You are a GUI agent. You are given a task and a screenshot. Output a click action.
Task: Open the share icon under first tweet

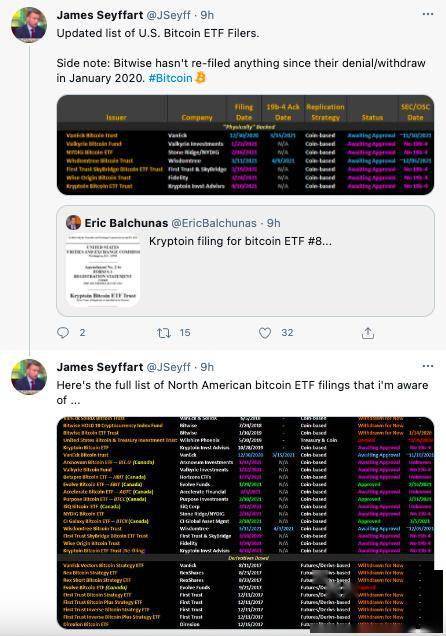pos(368,333)
